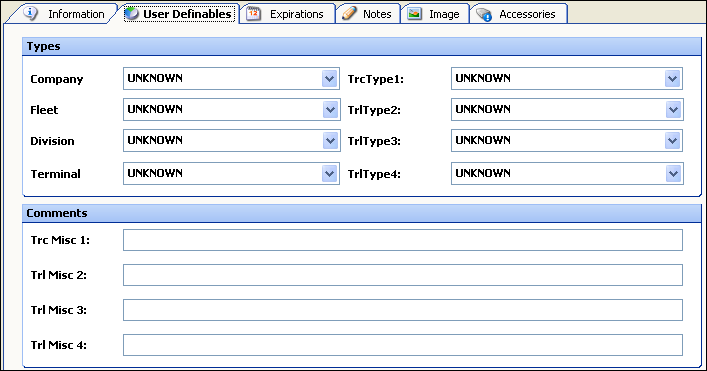
Task: Focus the Trl Misc 2 text field
Action: [x=403, y=275]
